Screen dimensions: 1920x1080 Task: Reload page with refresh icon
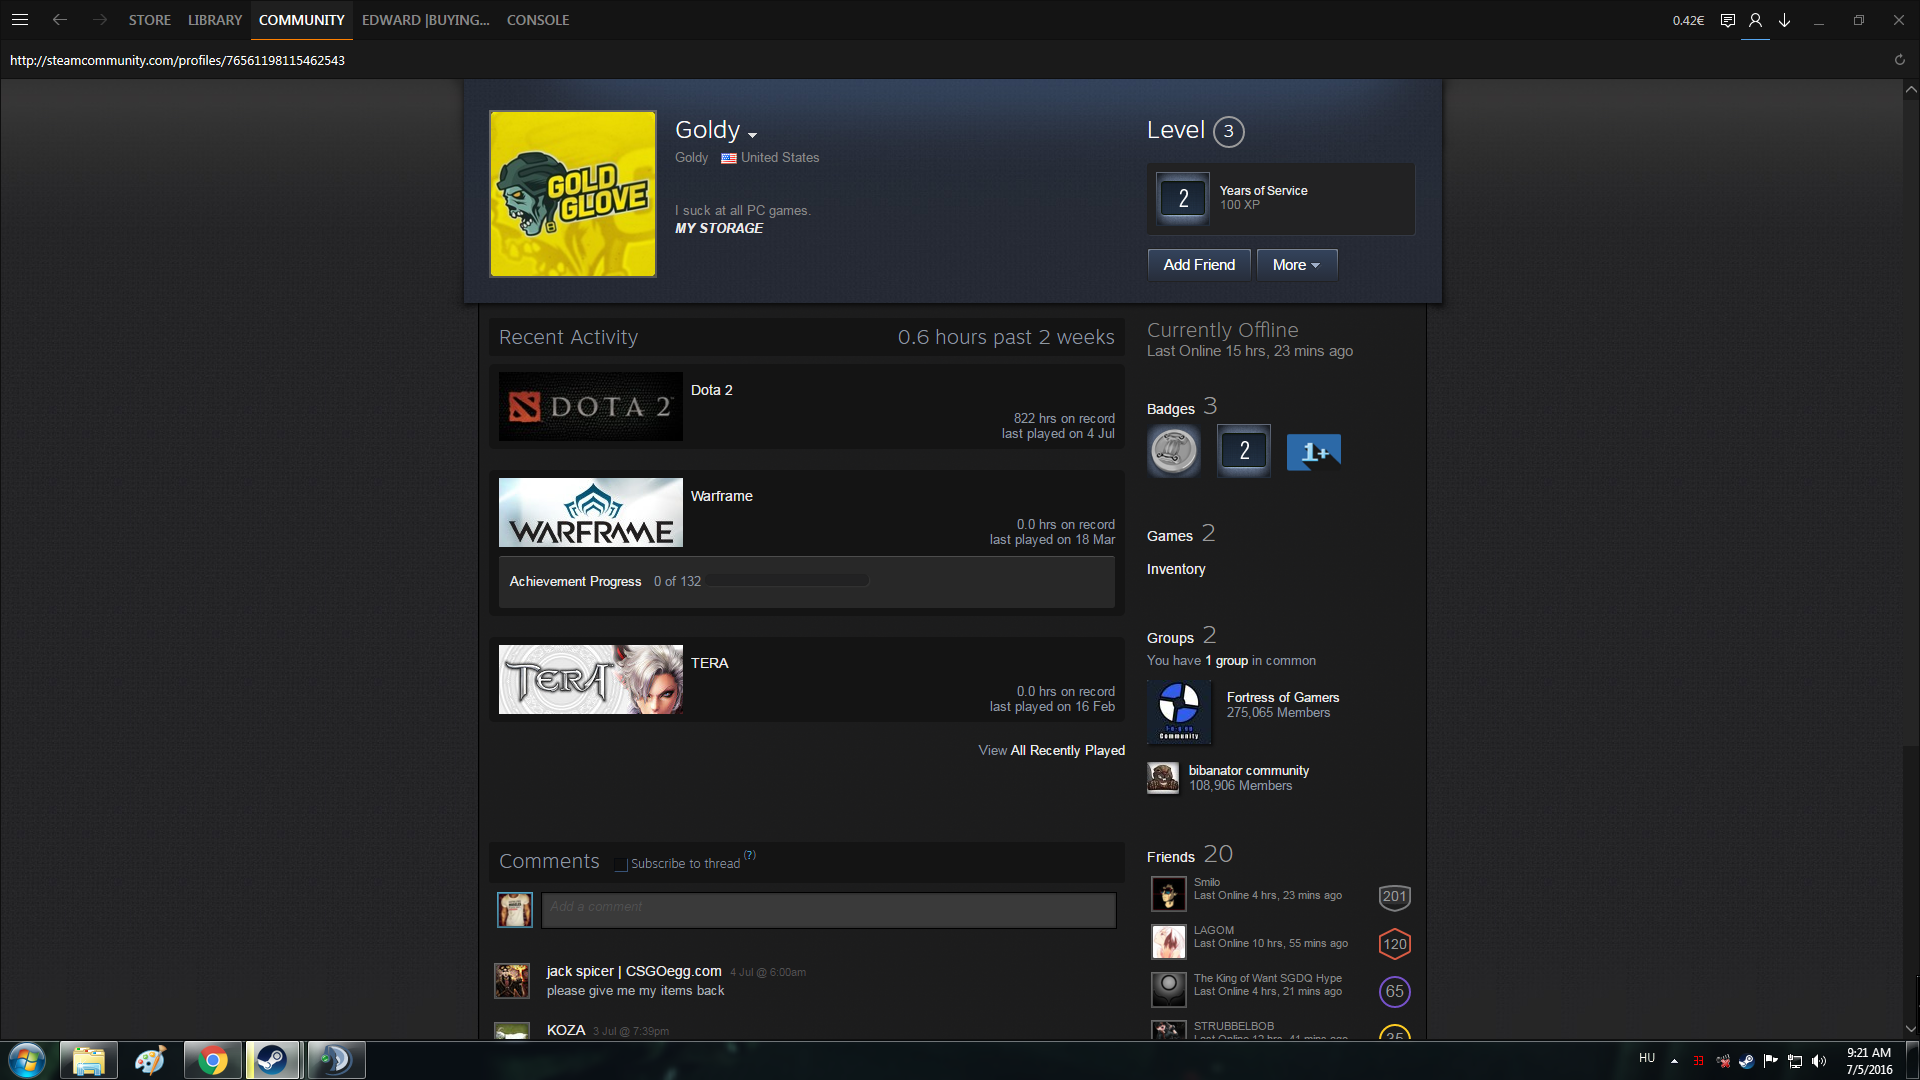[x=1899, y=60]
